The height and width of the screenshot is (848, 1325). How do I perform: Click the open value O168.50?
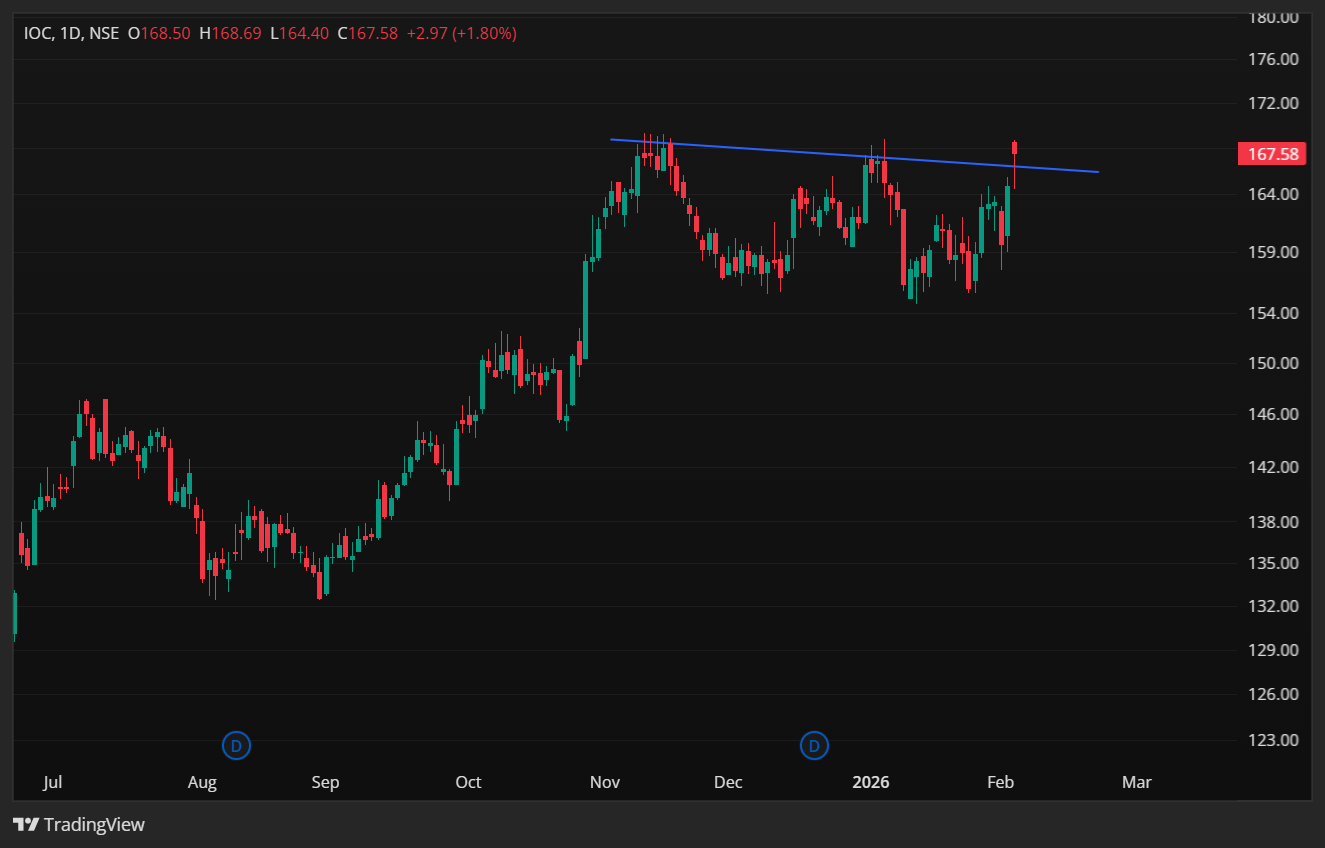click(159, 33)
